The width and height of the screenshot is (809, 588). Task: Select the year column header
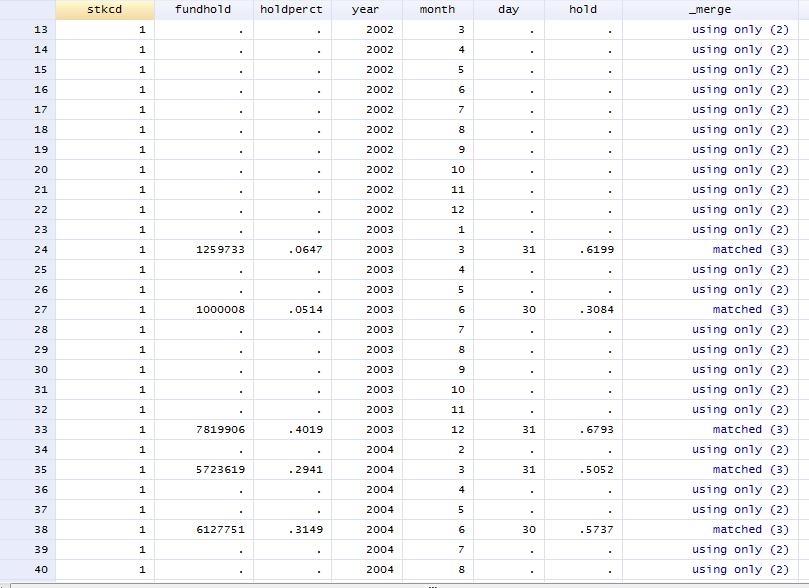tap(366, 10)
